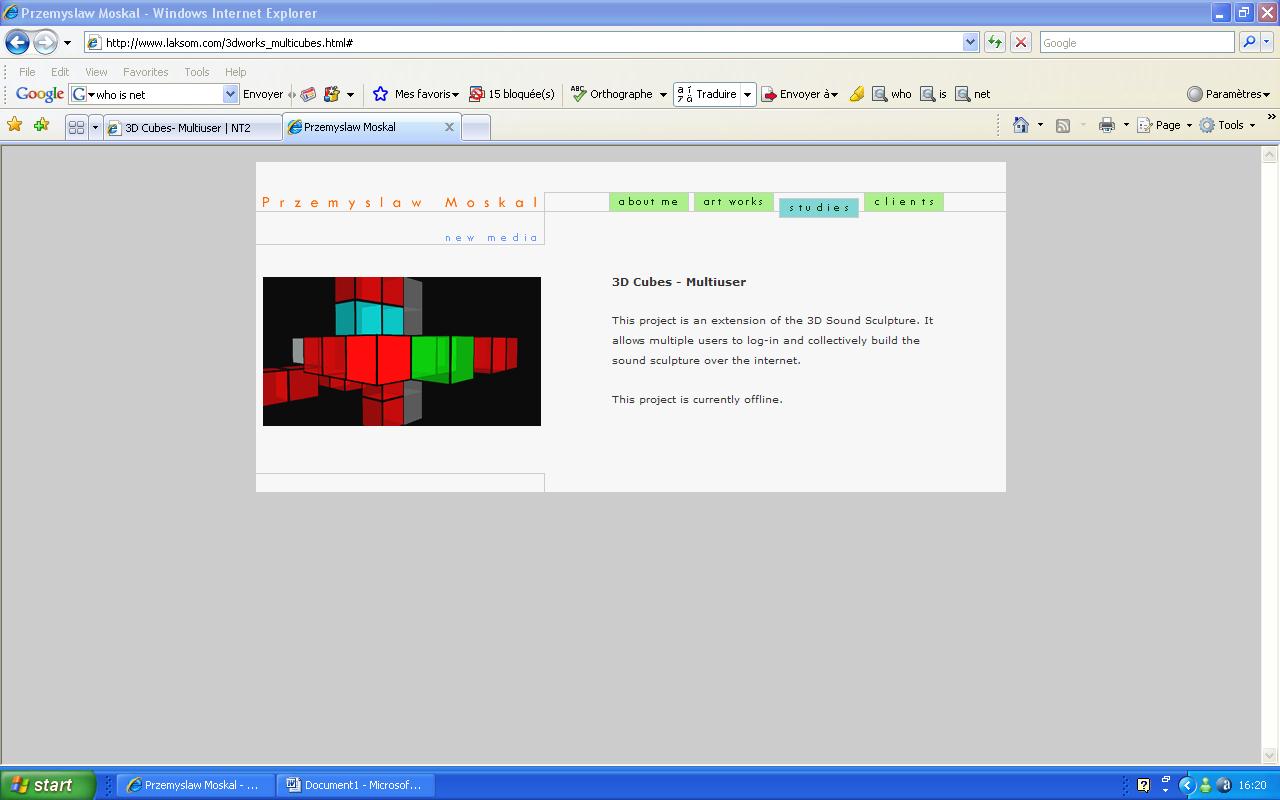Expand the address bar history dropdown
Image resolution: width=1280 pixels, height=800 pixels.
pos(970,42)
